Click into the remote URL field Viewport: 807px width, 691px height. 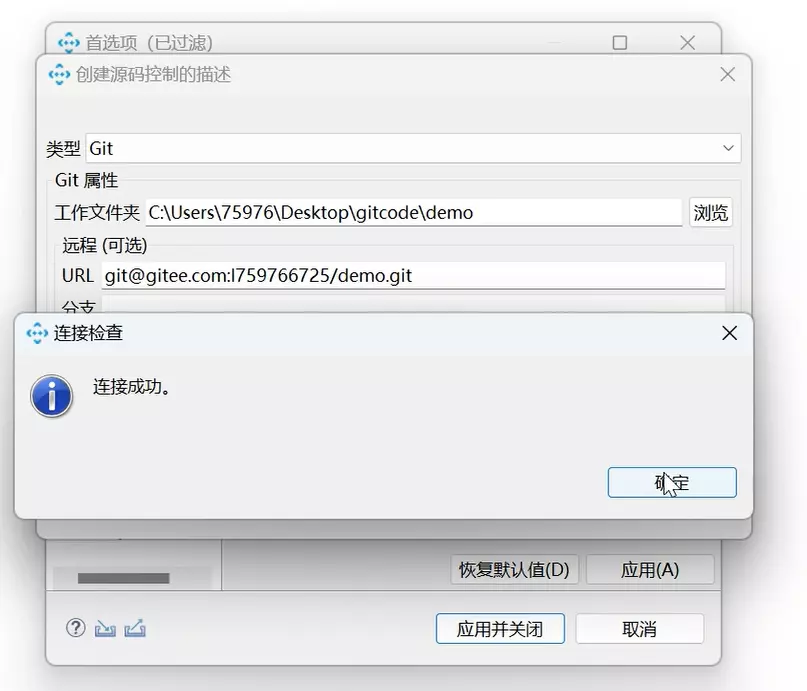point(413,276)
